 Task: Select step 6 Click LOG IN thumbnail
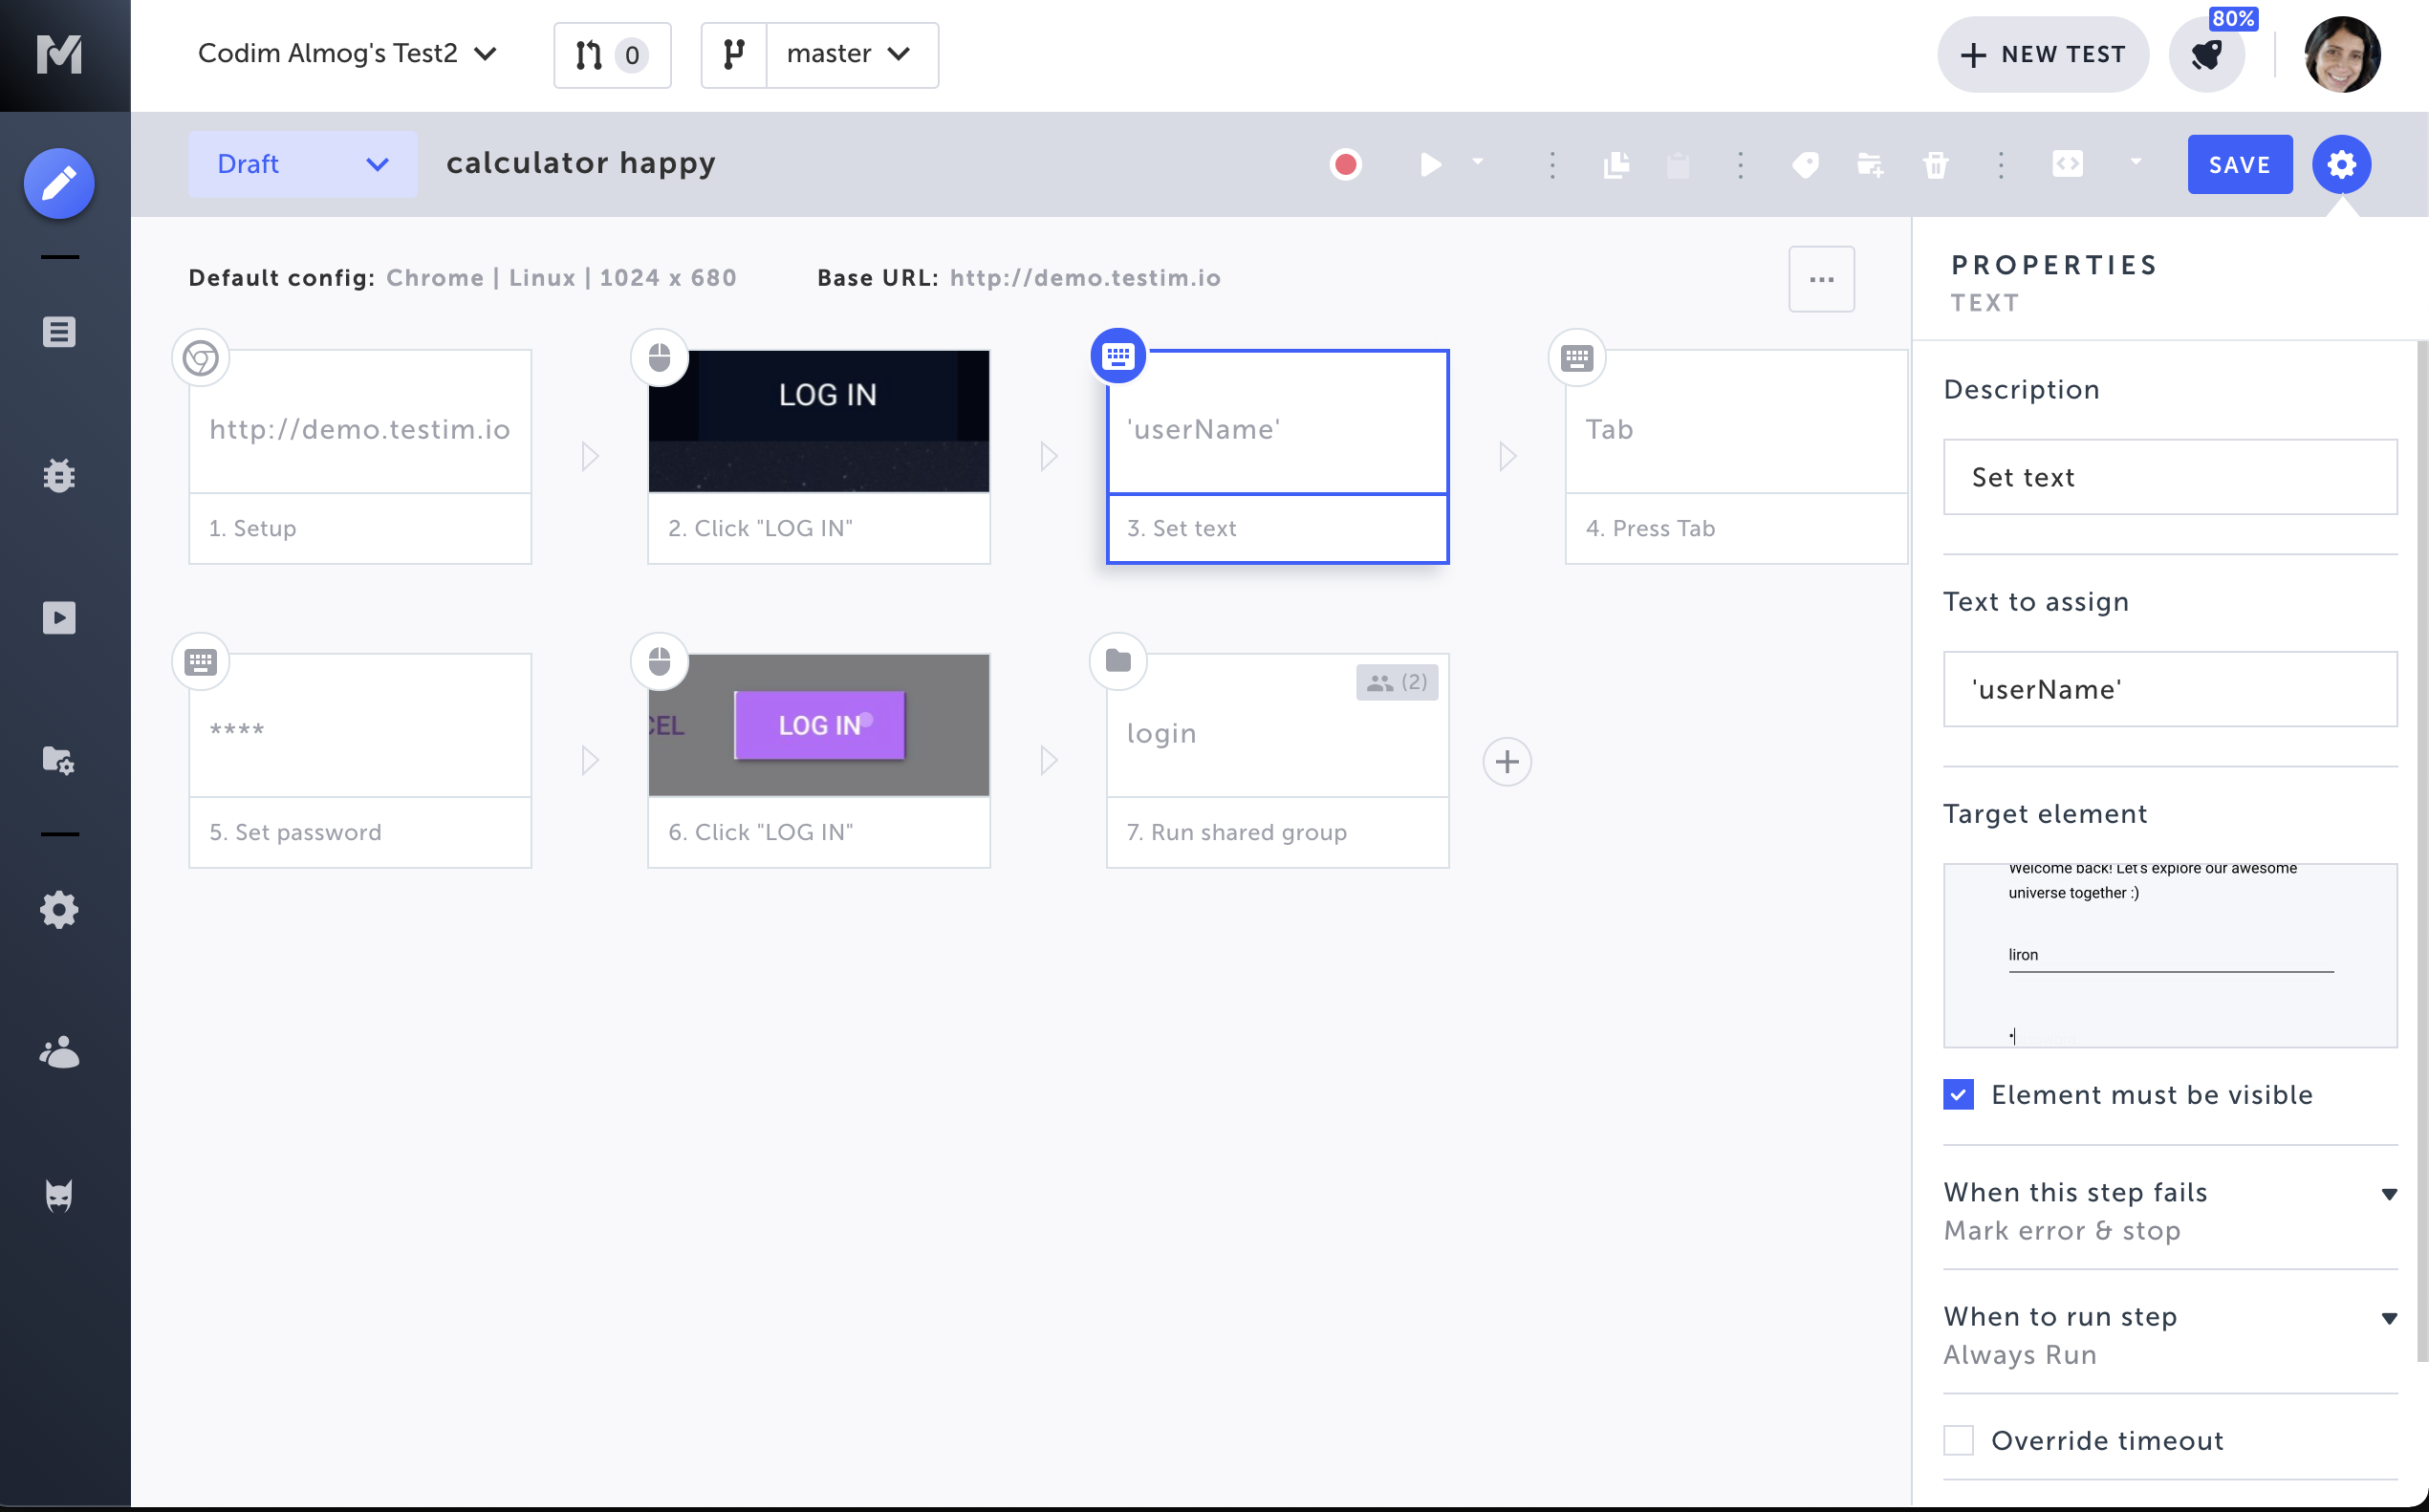click(818, 725)
